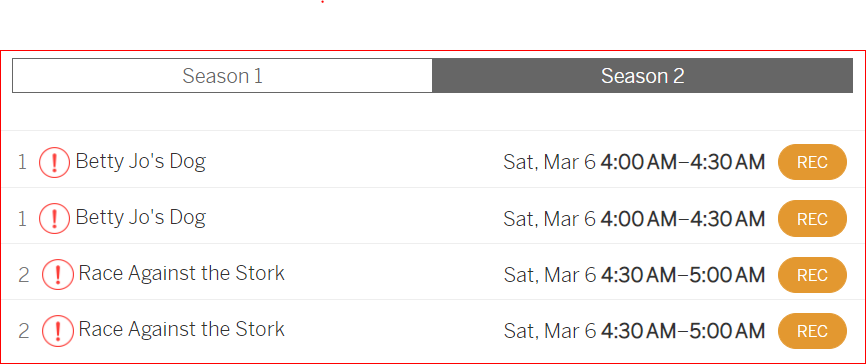Click alert icon on second Betty Jo's Dog listing
This screenshot has width=866, height=364.
pyautogui.click(x=54, y=218)
